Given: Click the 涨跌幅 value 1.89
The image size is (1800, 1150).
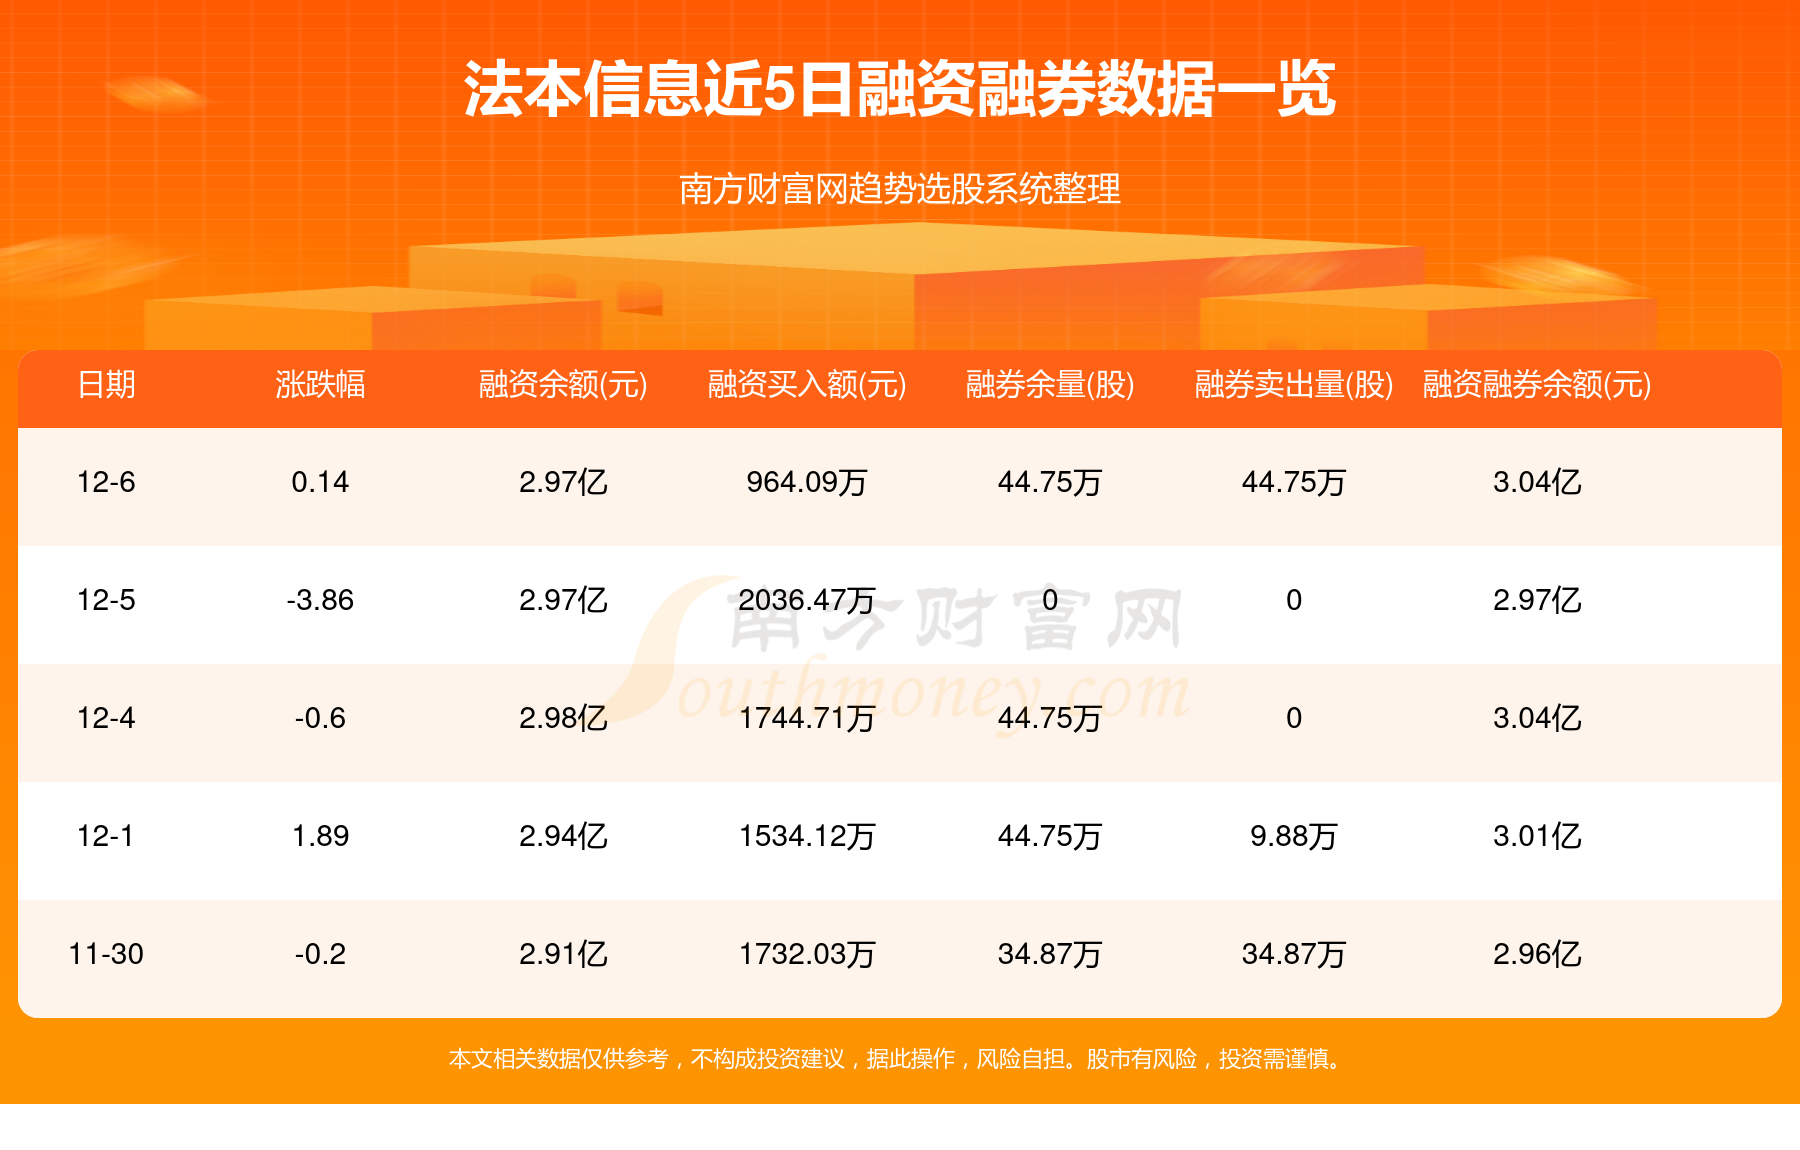Looking at the screenshot, I should click(320, 836).
